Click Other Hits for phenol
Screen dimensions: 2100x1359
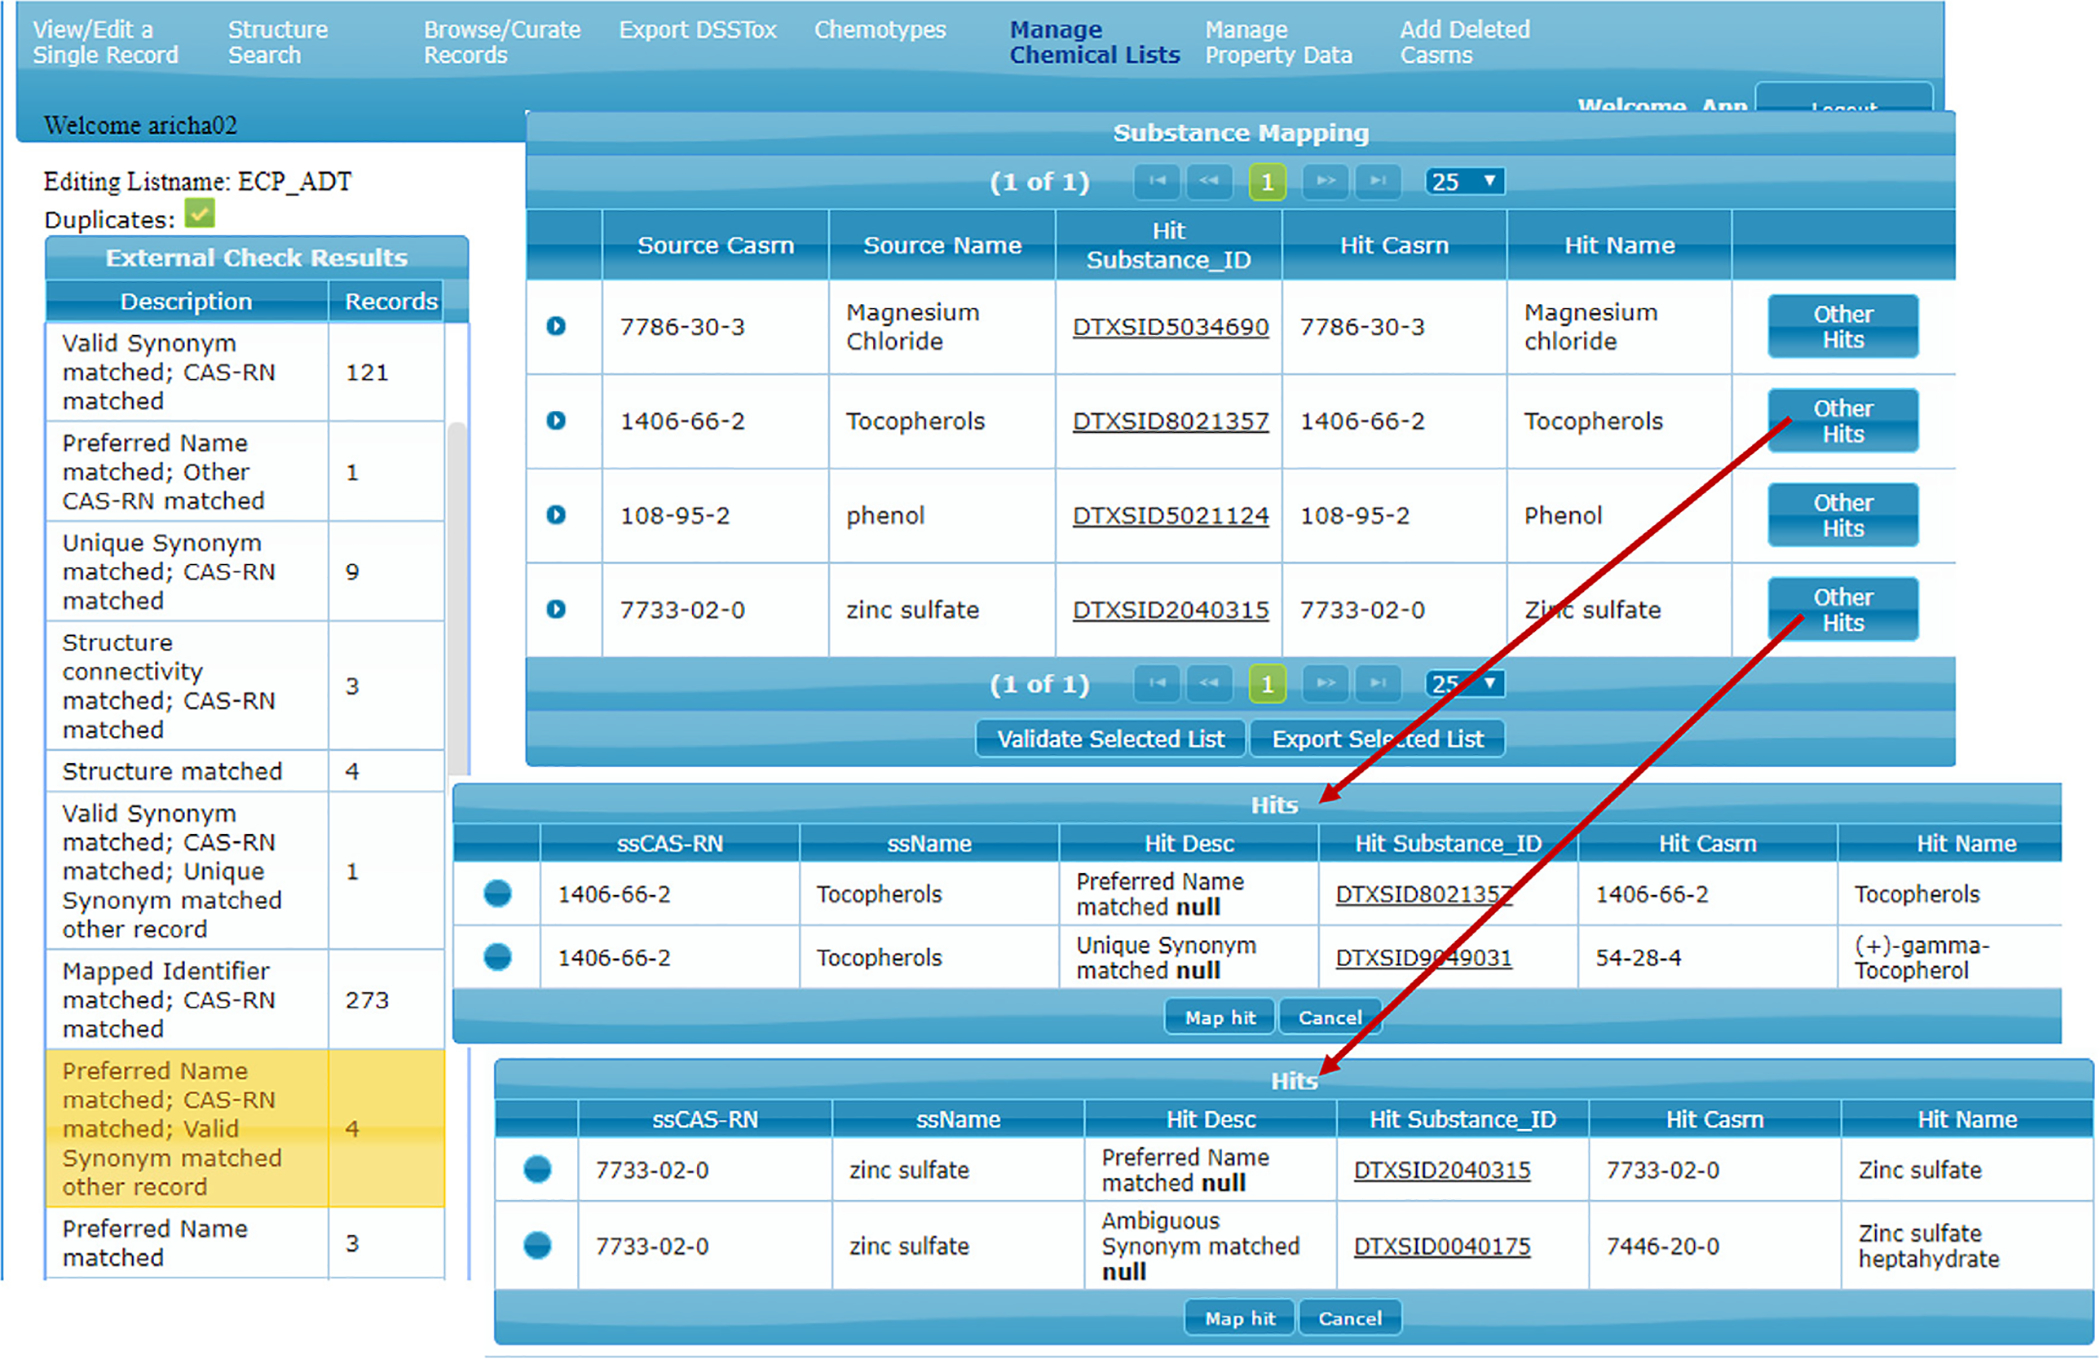1842,515
